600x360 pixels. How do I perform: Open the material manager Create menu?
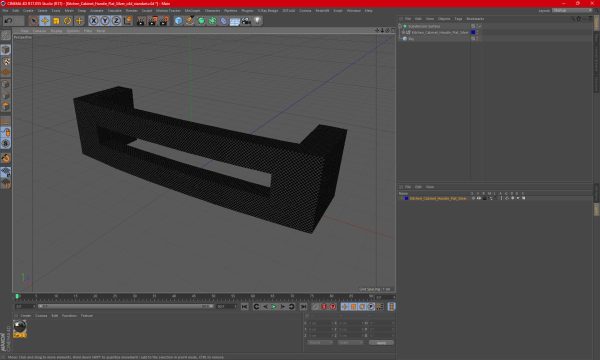(26, 316)
